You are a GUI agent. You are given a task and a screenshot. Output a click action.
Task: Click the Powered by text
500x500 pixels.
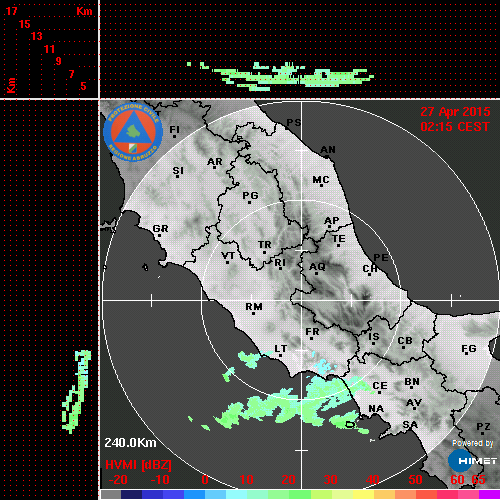(x=473, y=443)
